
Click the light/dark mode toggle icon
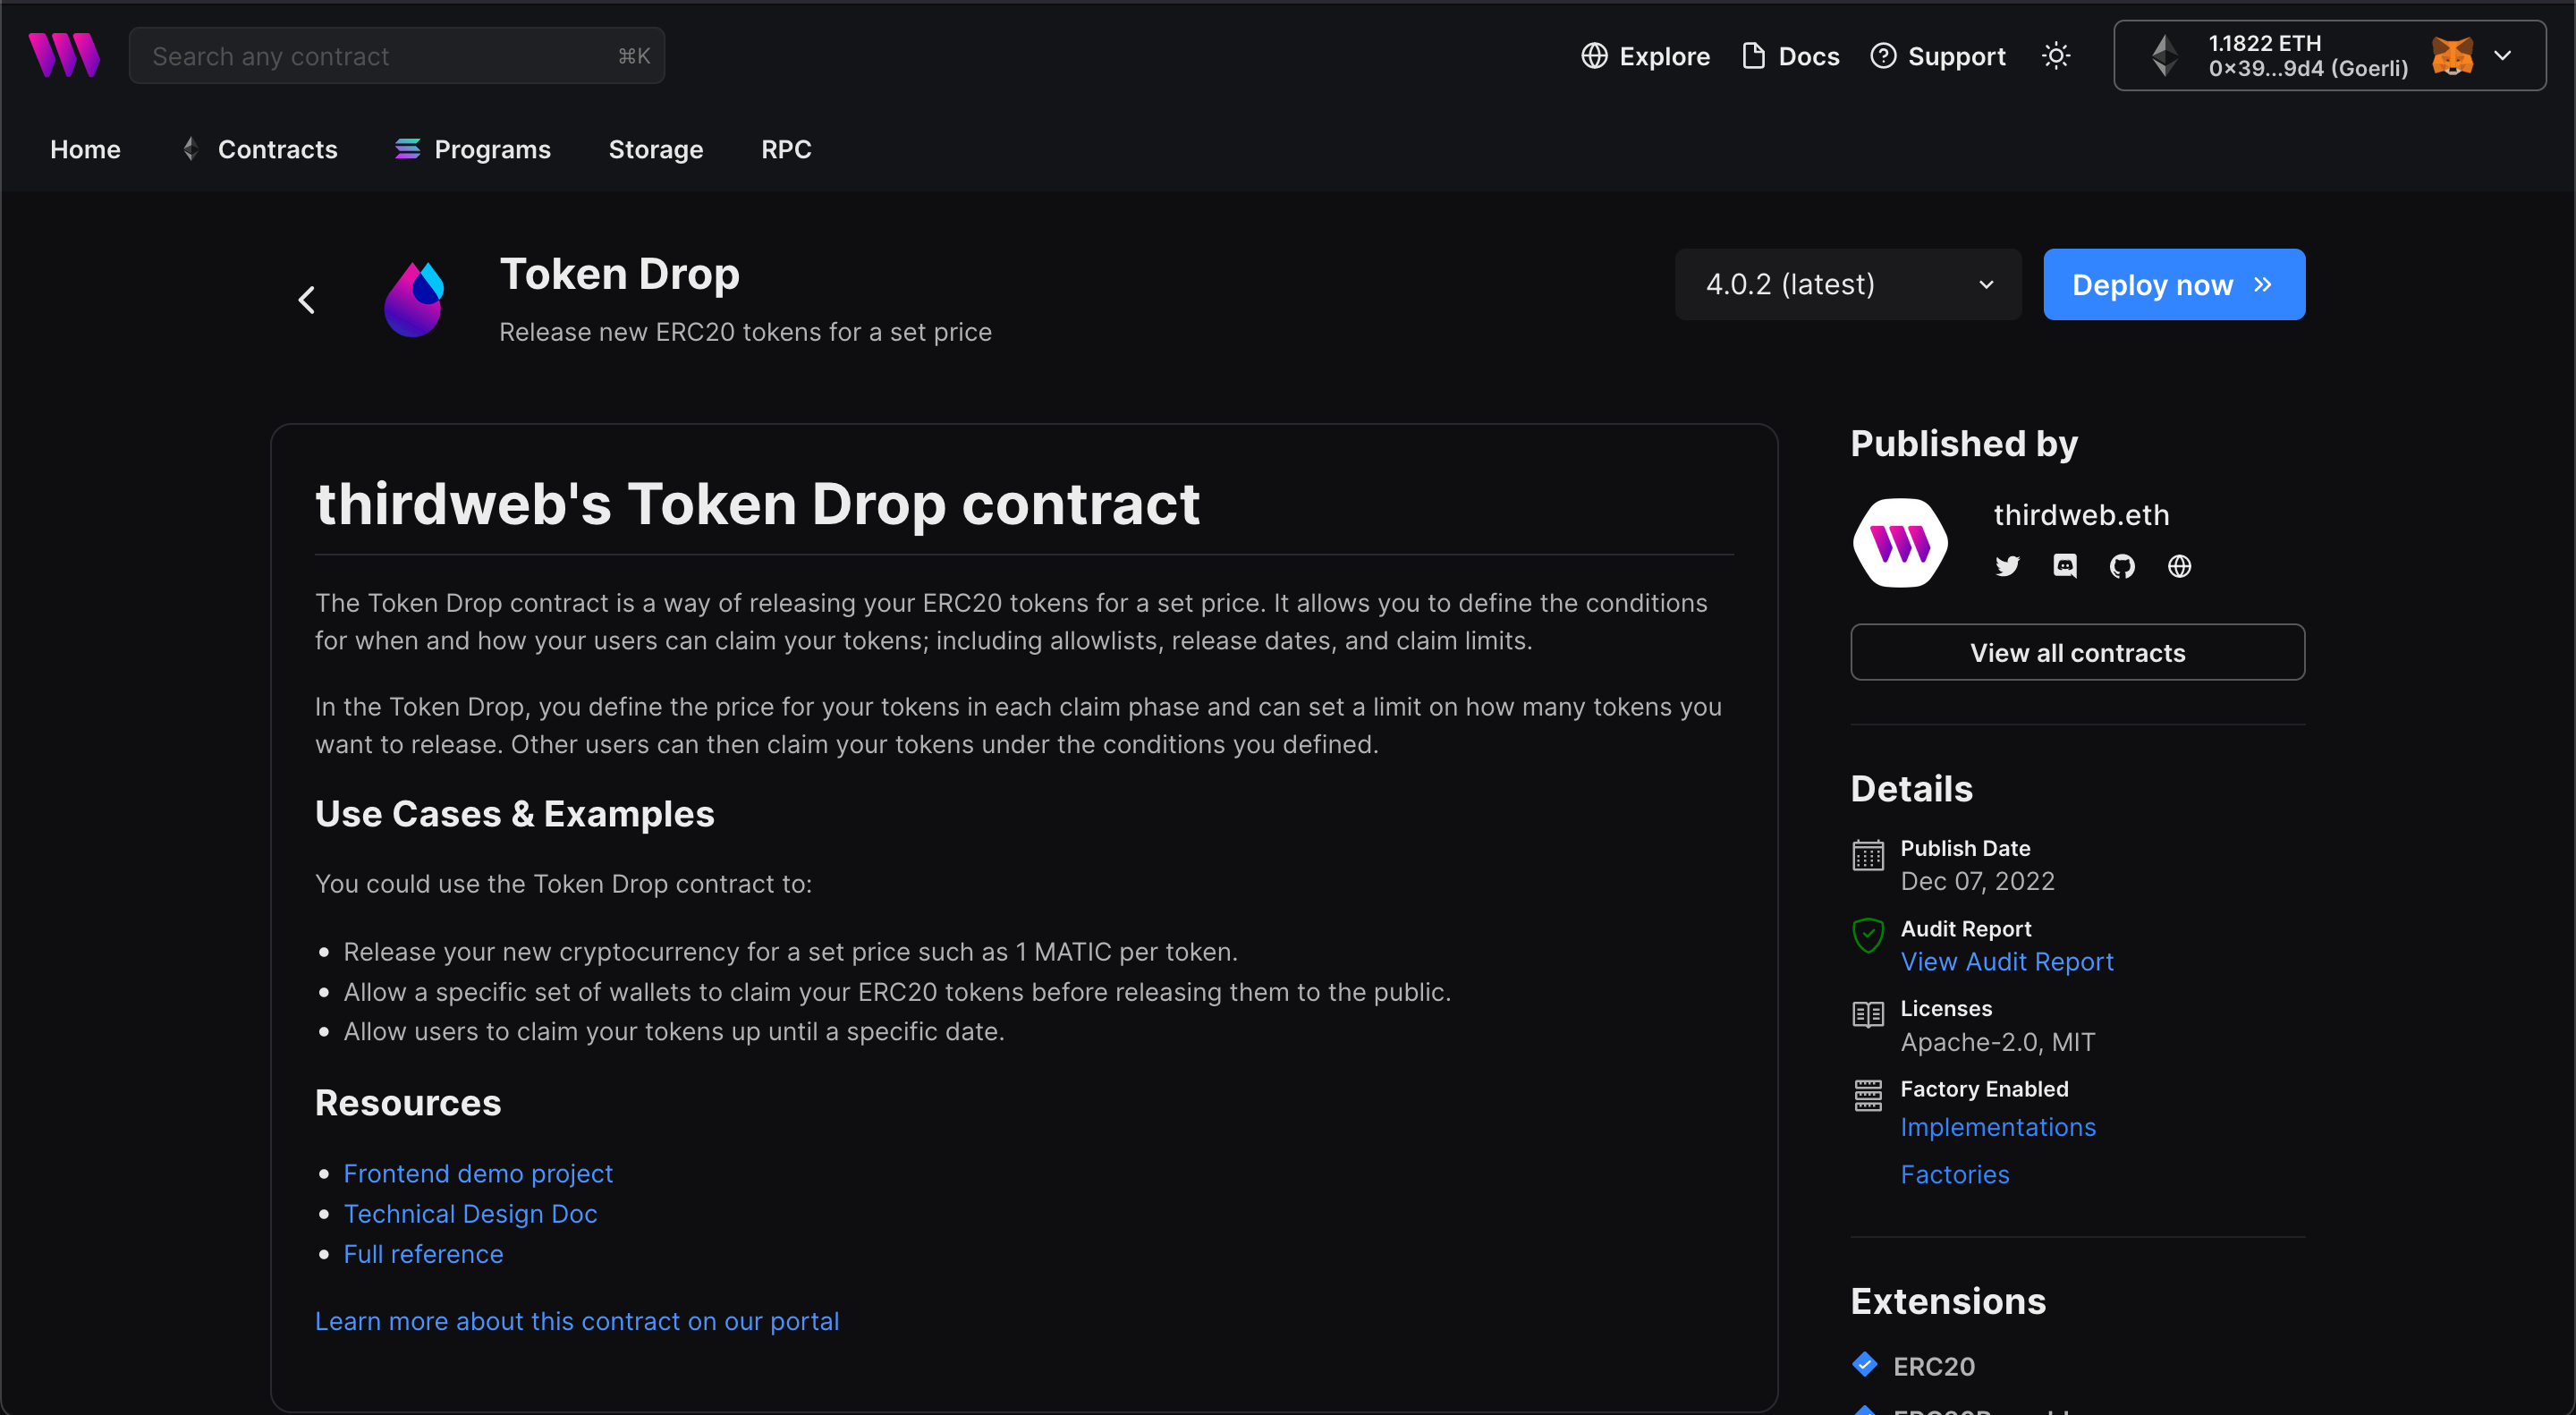click(x=2057, y=55)
